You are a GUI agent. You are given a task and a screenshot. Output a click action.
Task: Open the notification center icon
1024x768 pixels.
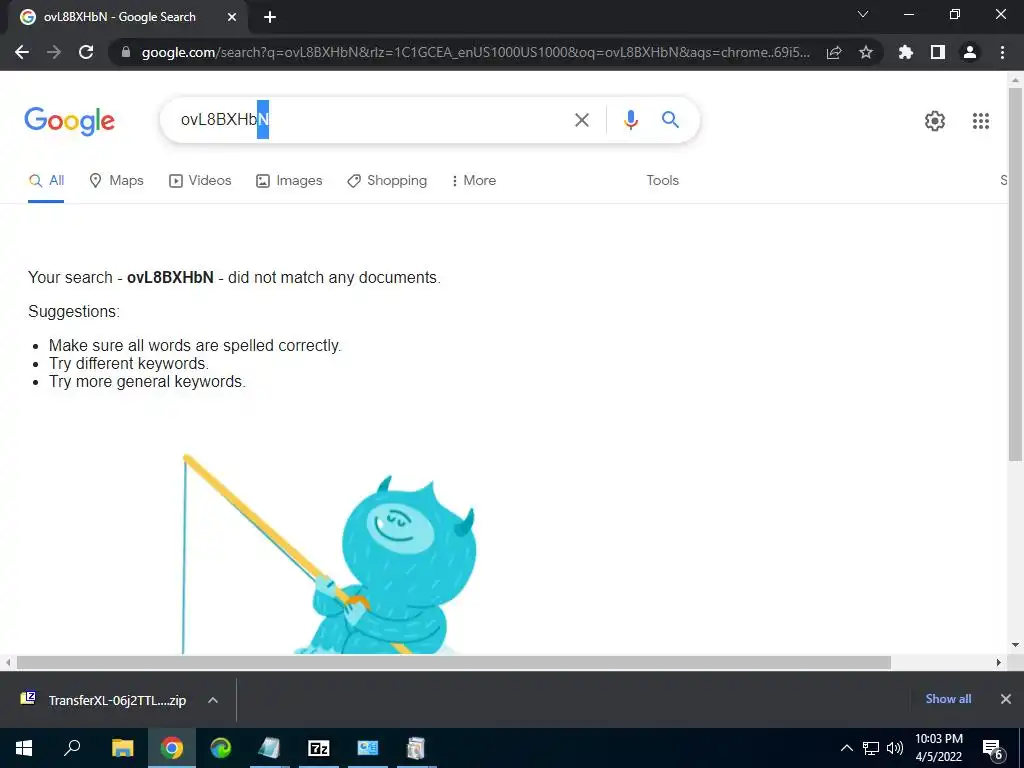pos(993,749)
